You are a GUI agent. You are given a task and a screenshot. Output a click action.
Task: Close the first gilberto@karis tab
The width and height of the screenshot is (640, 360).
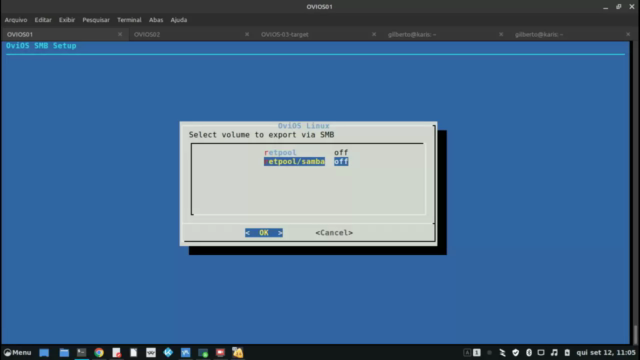(501, 34)
